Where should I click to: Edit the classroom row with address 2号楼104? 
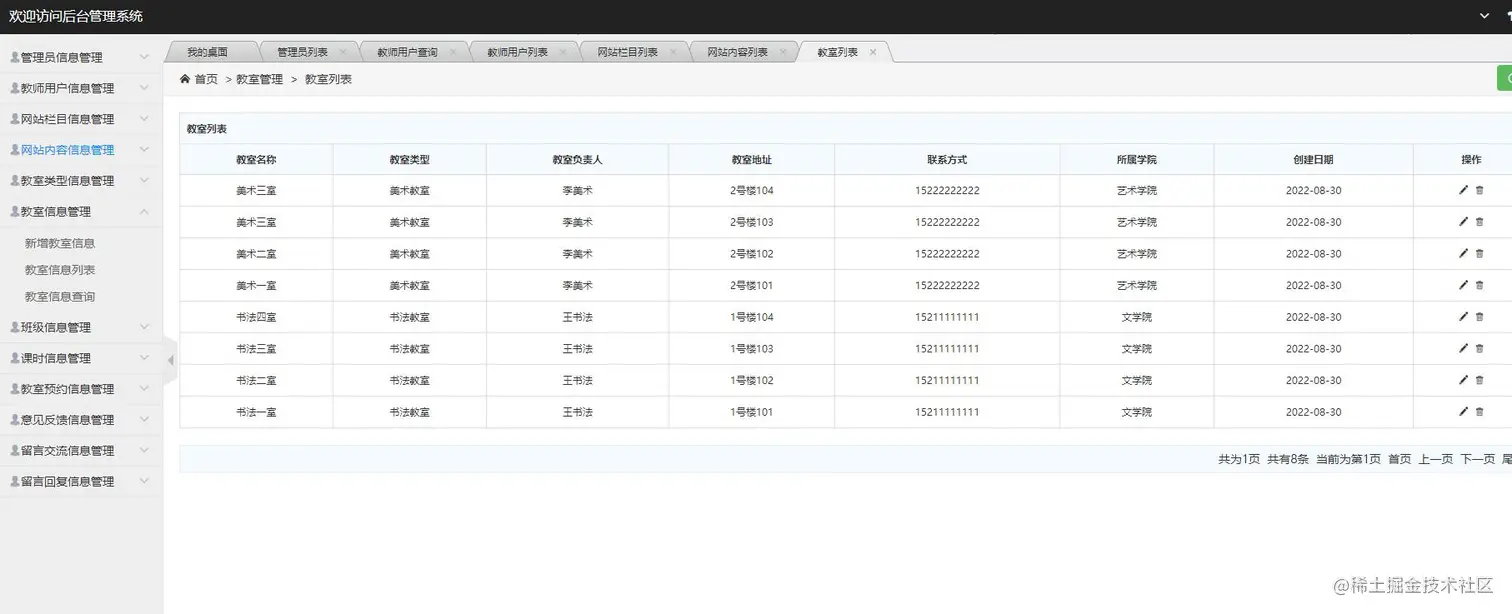pos(1463,190)
